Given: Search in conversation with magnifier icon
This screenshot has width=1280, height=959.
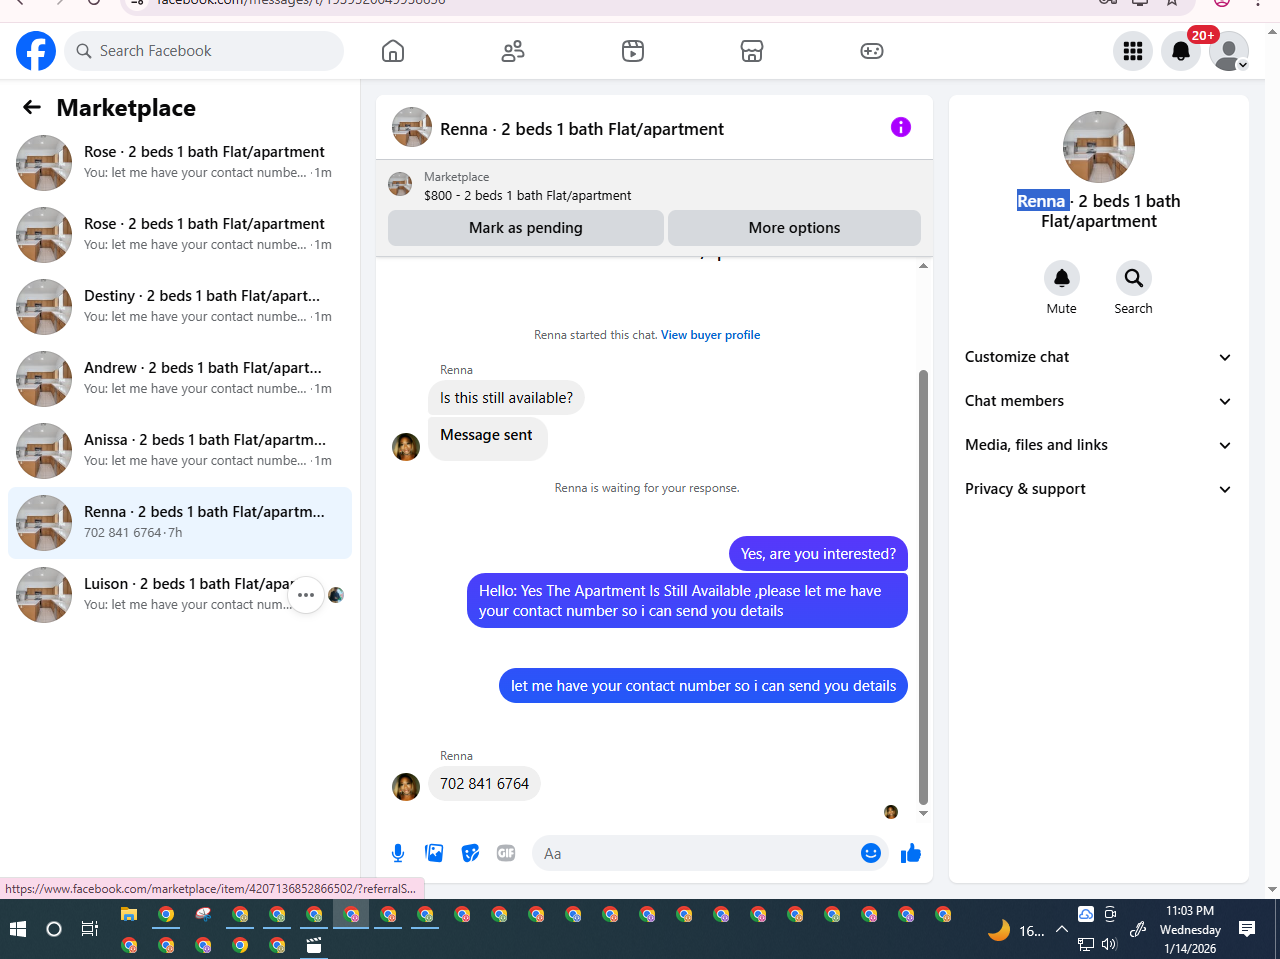Looking at the screenshot, I should pyautogui.click(x=1133, y=278).
